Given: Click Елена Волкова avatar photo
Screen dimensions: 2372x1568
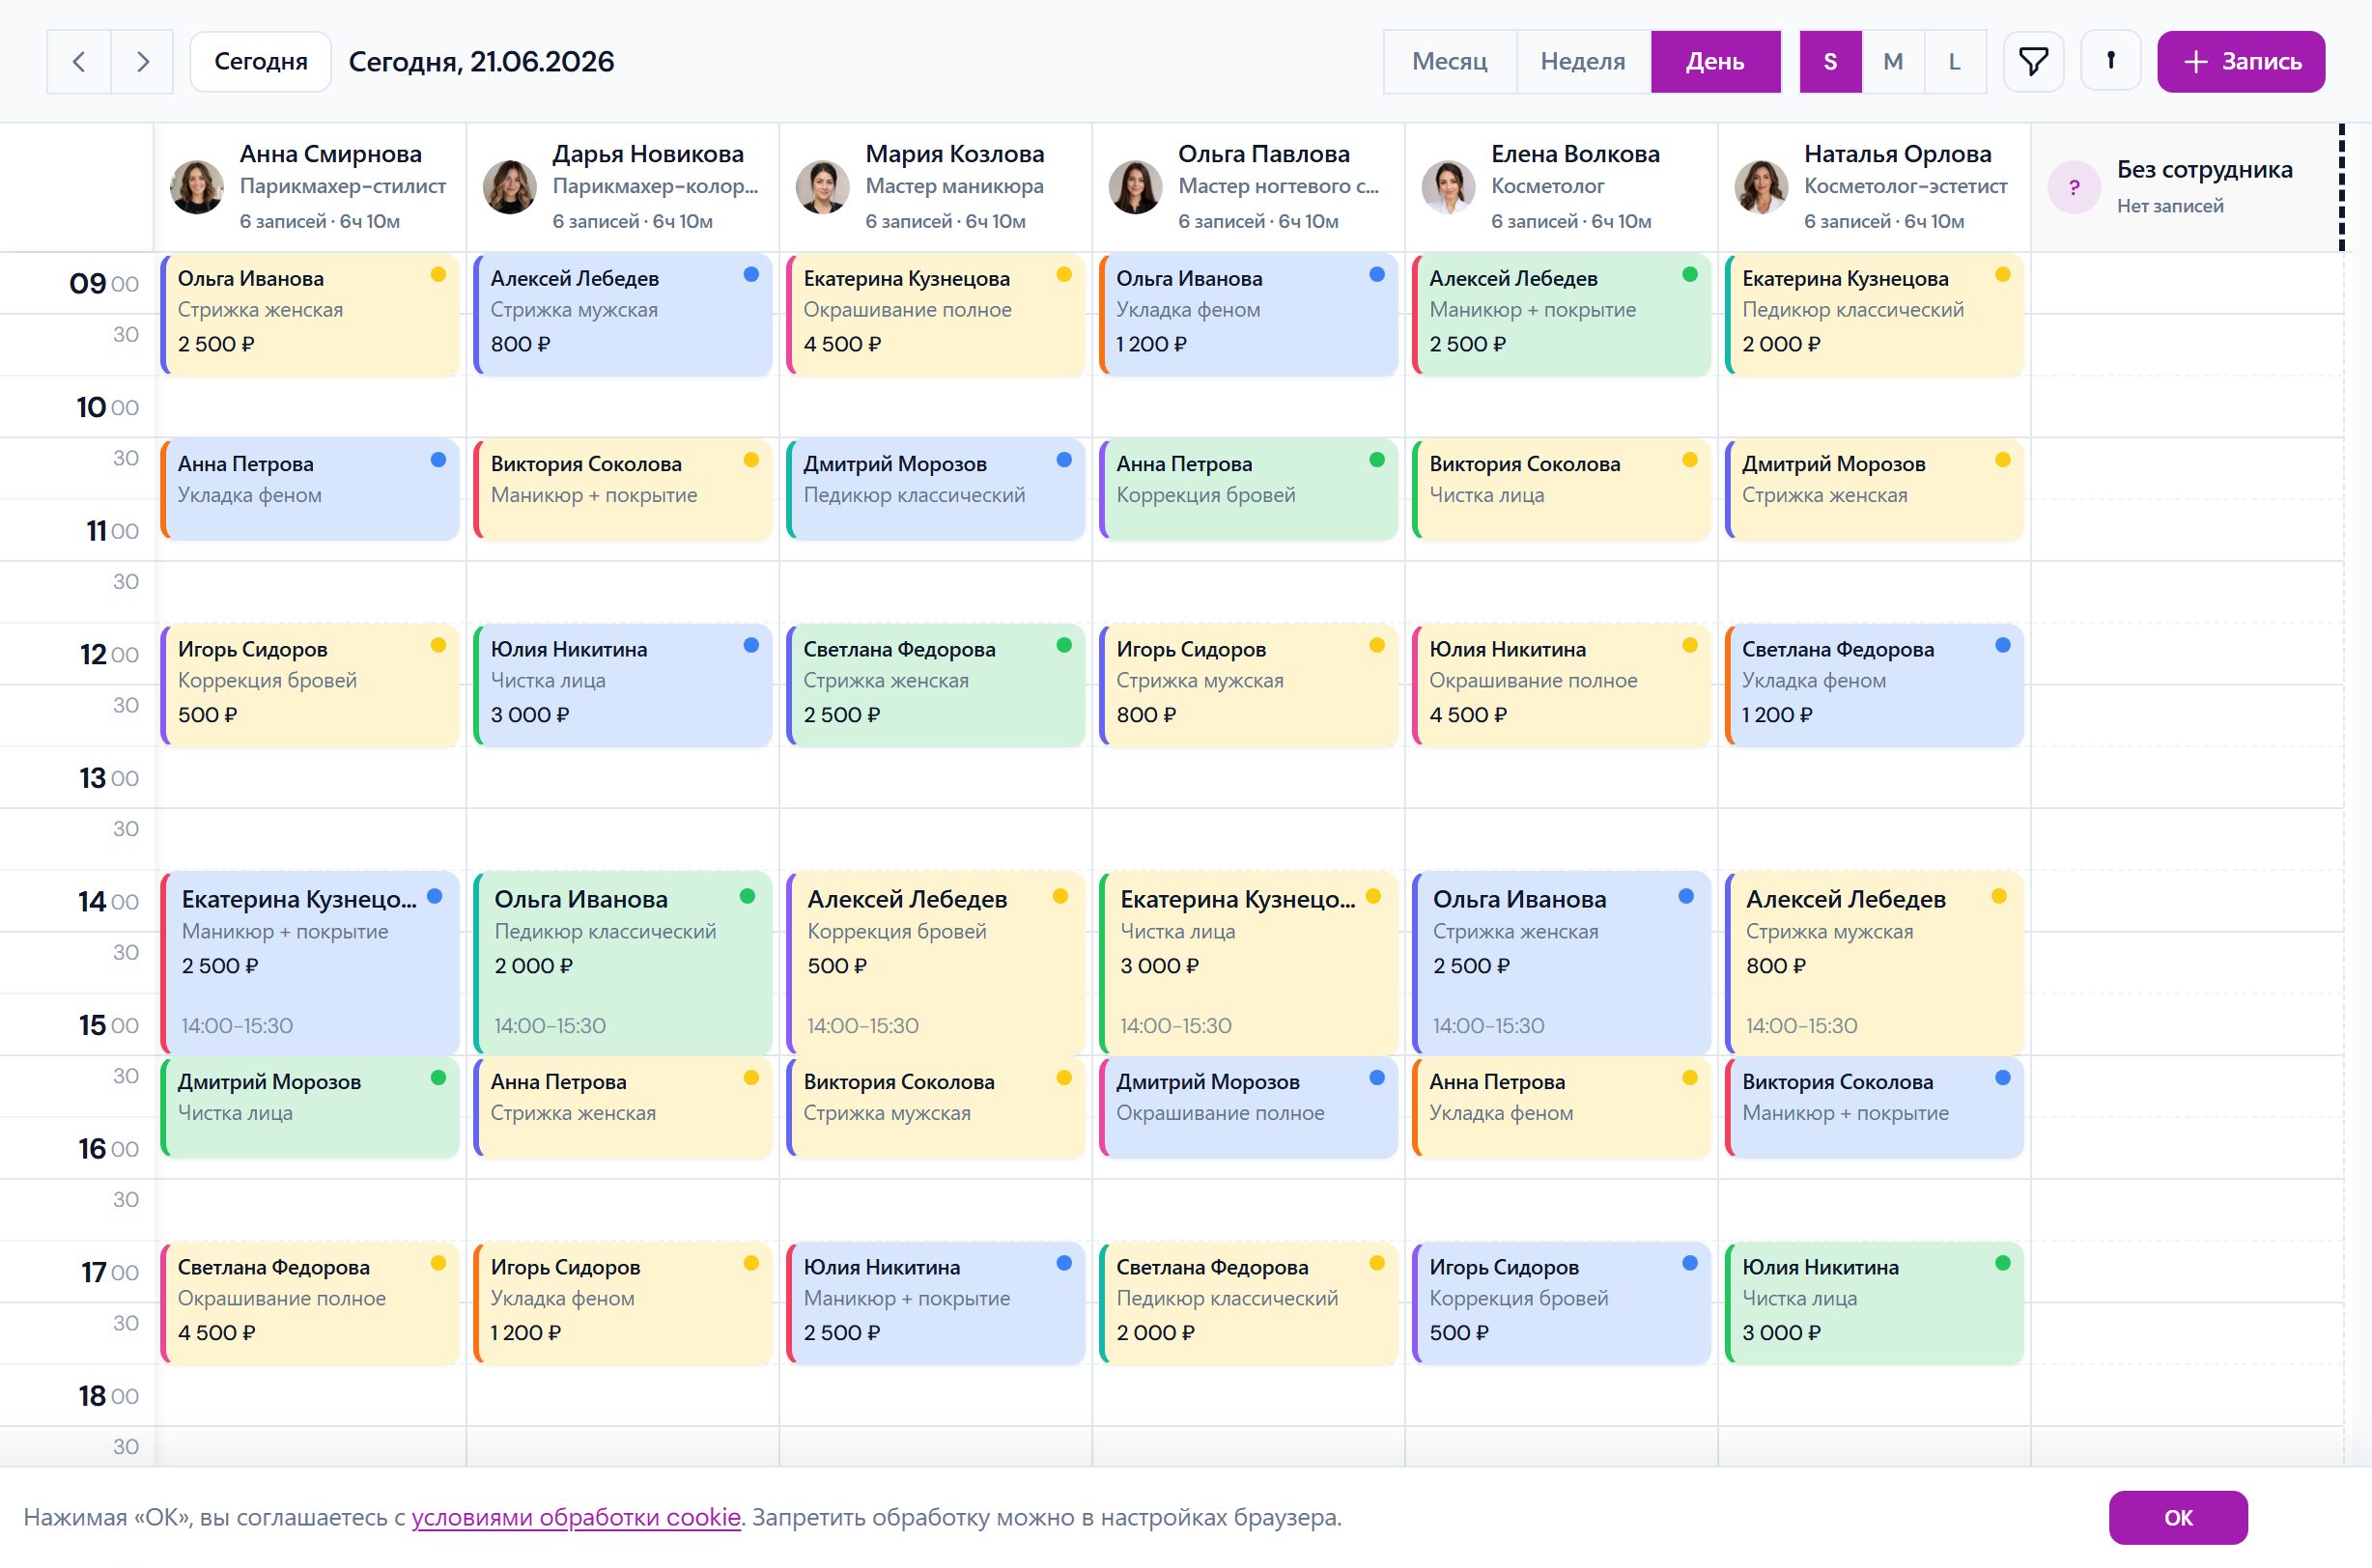Looking at the screenshot, I should pos(1448,187).
